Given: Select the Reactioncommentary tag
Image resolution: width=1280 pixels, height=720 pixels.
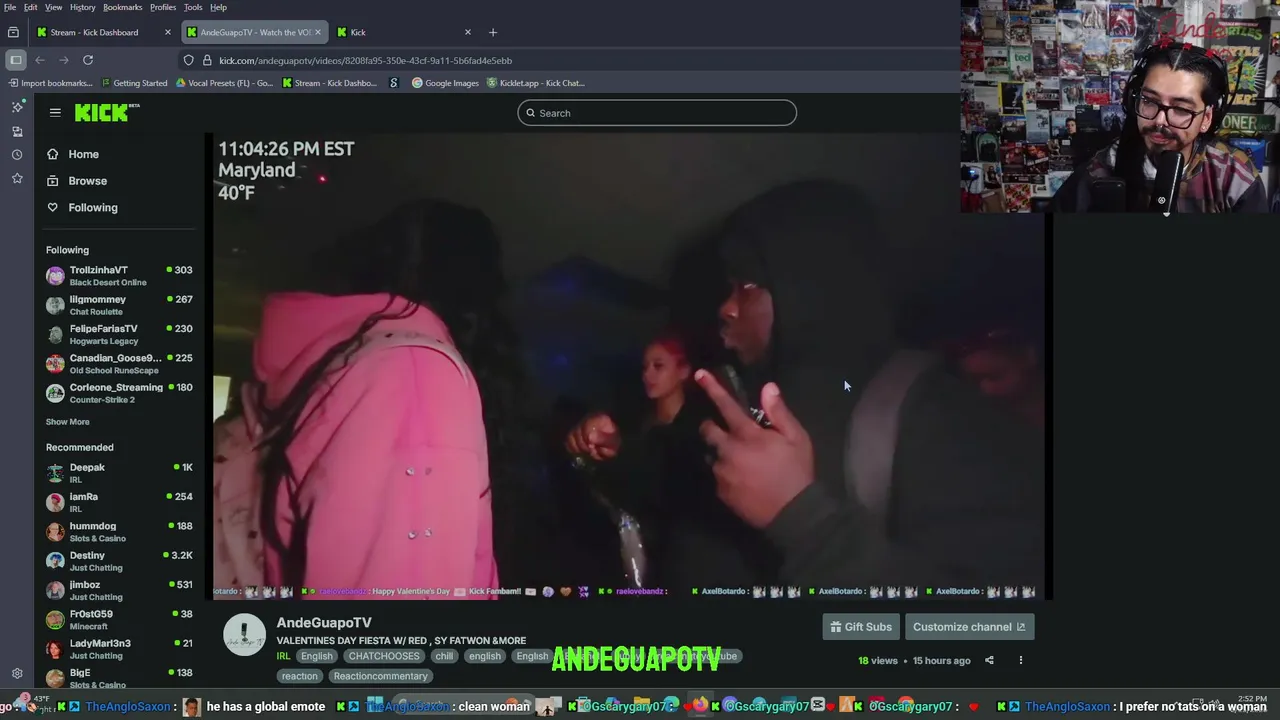Looking at the screenshot, I should 380,676.
